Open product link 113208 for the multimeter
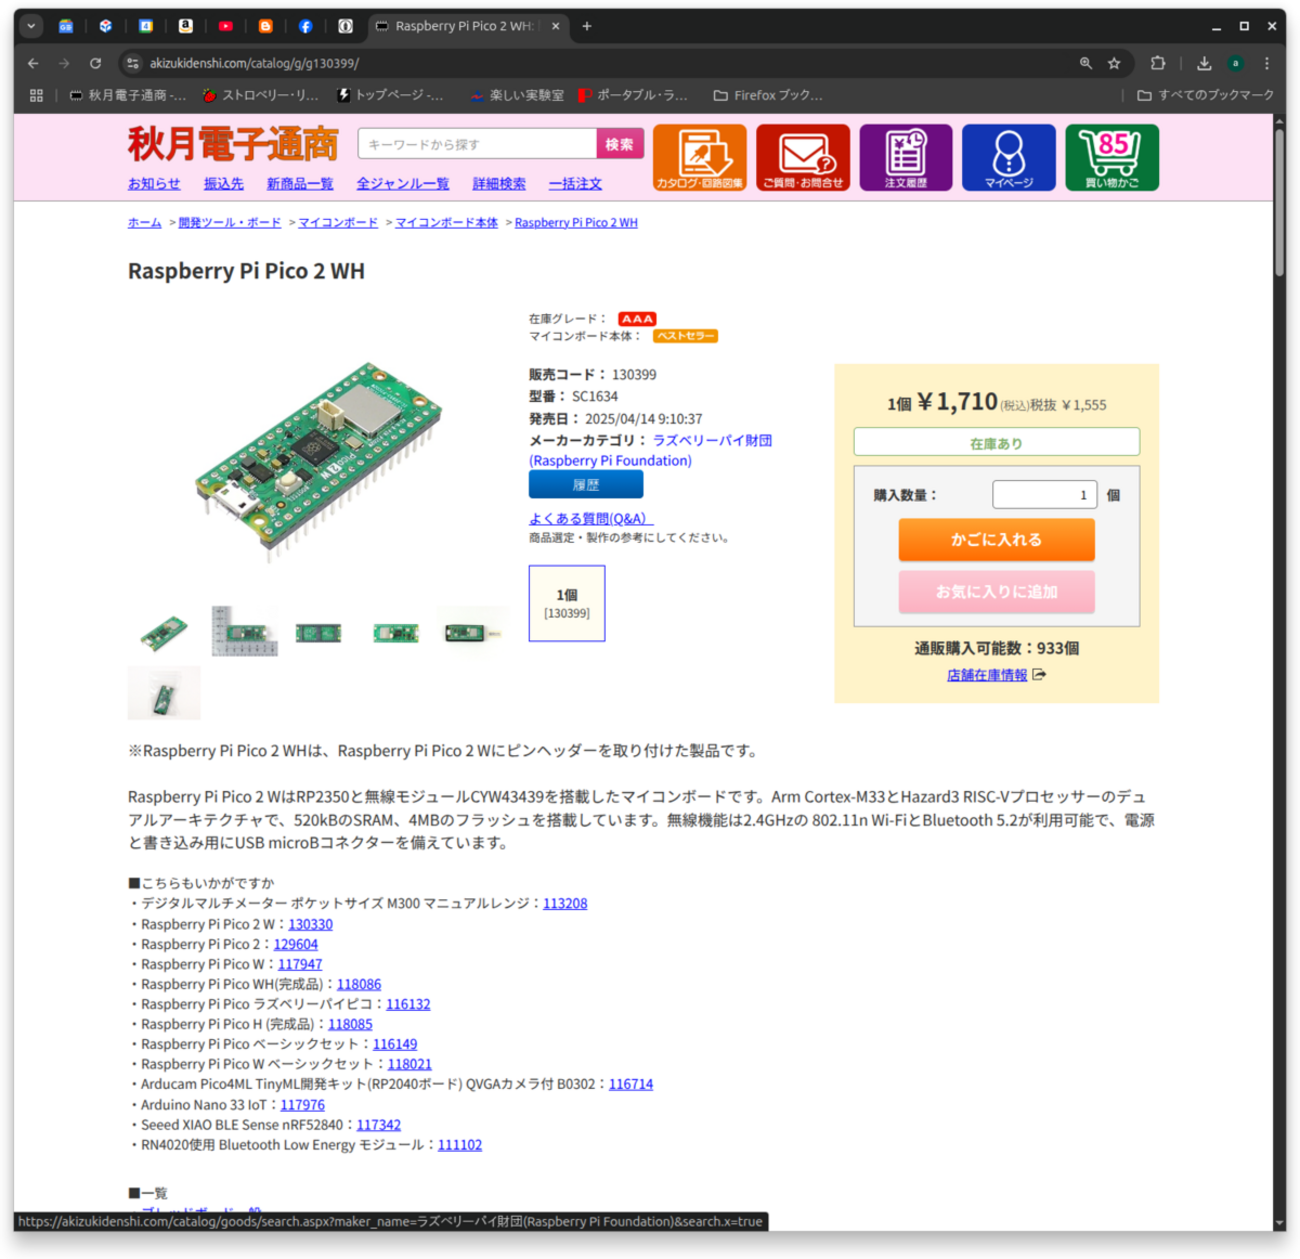This screenshot has width=1300, height=1259. click(565, 903)
